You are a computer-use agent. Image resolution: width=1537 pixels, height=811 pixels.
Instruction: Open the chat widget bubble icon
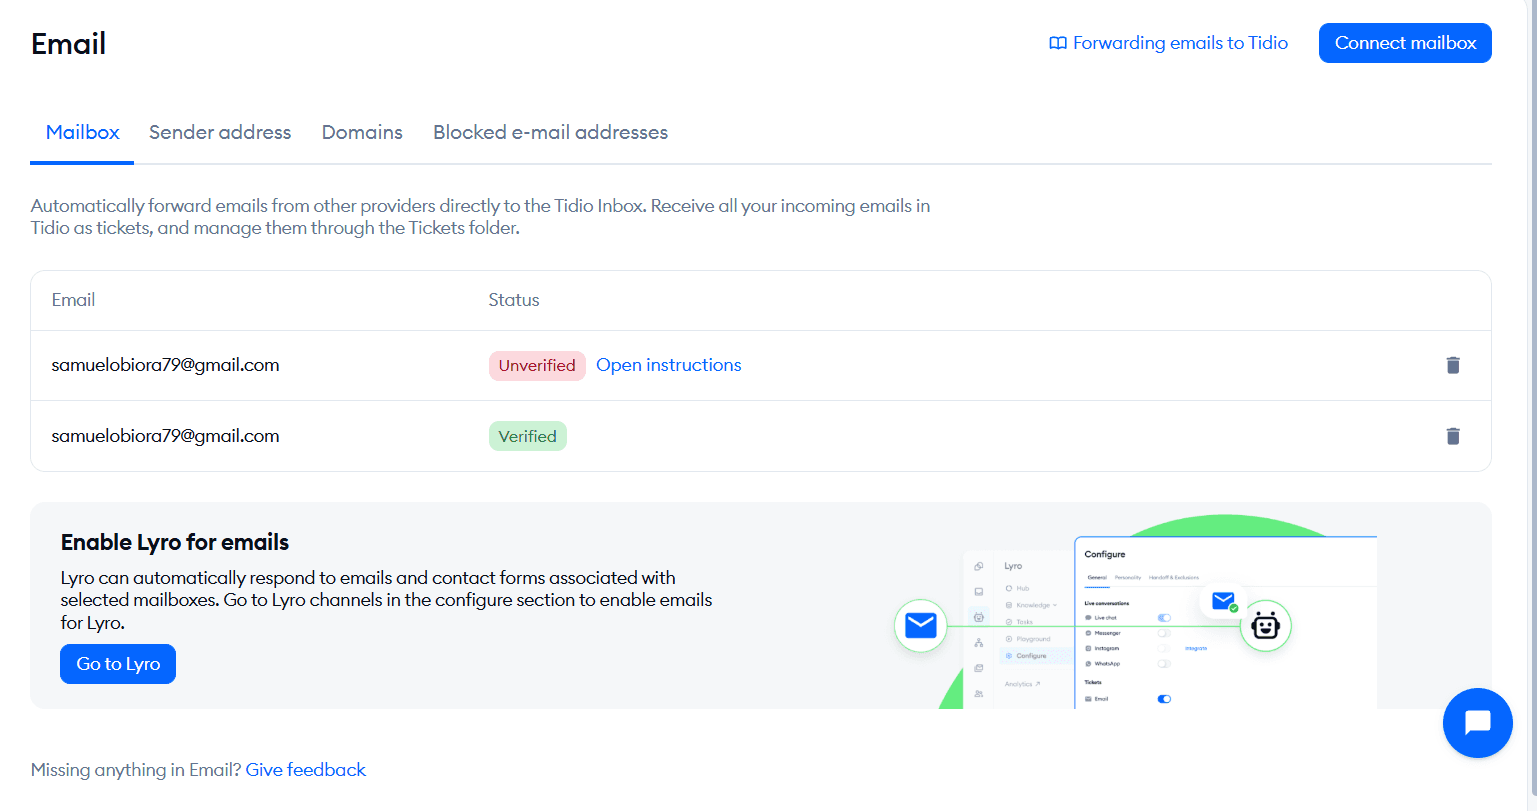(x=1477, y=722)
